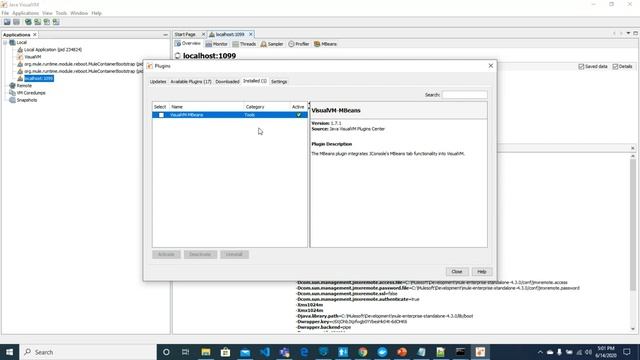
Task: Sort plugins by the Category column header
Action: 267,107
